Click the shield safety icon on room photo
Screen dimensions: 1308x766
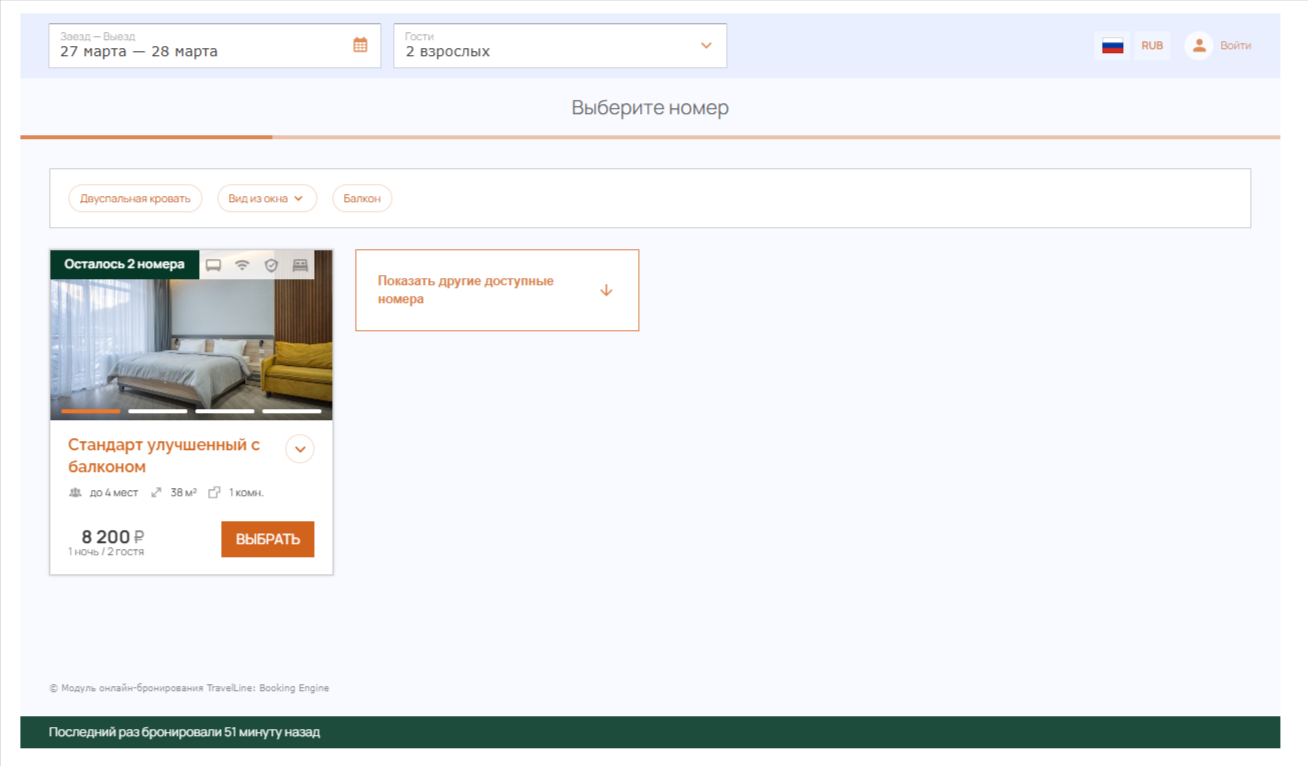pos(271,265)
